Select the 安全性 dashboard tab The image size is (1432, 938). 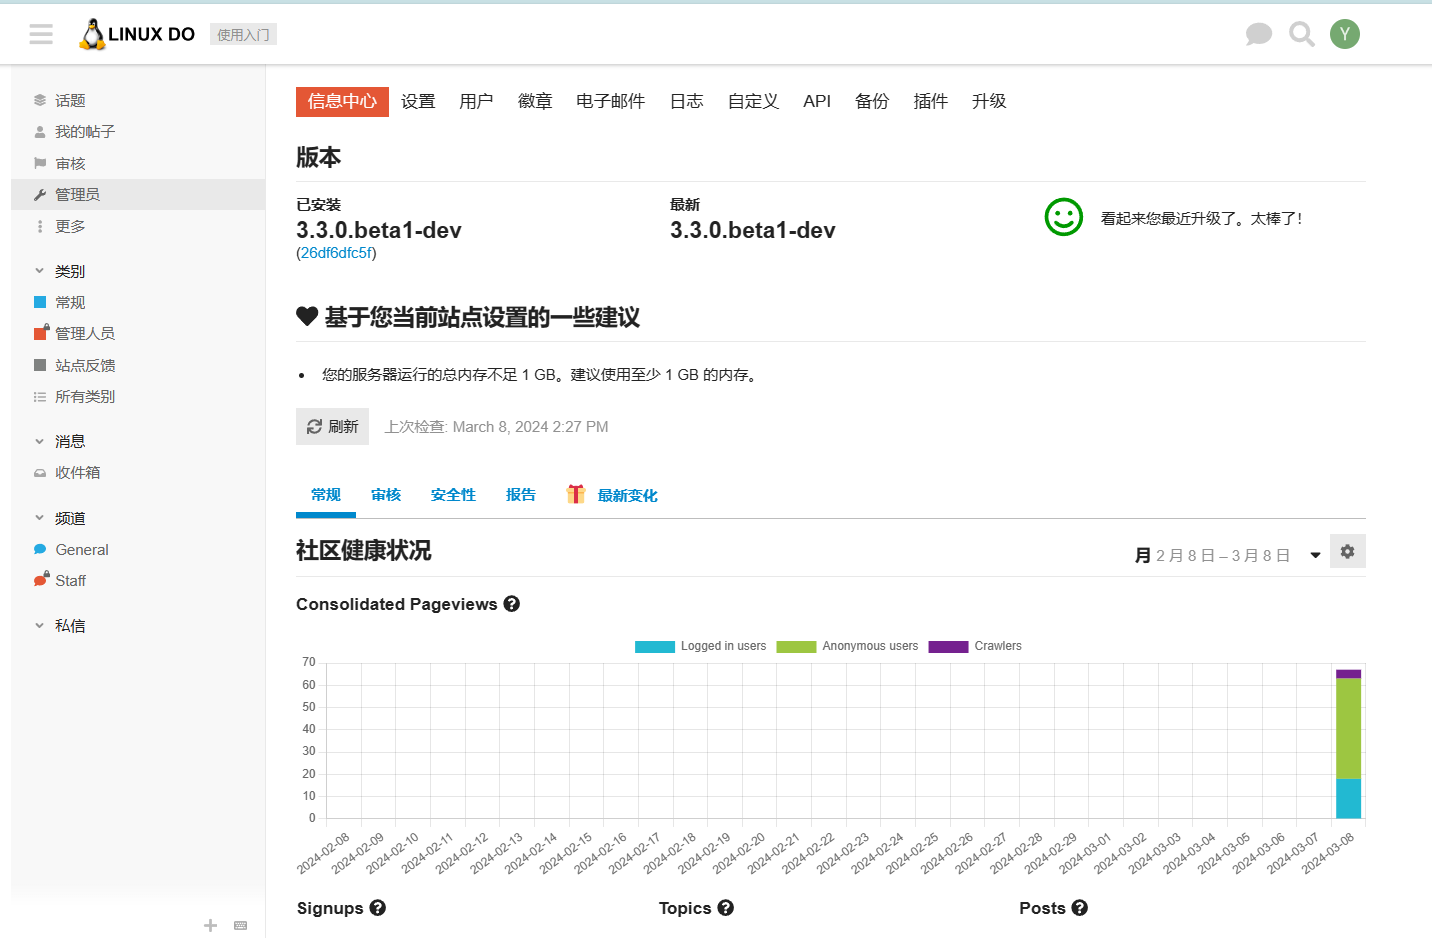[453, 495]
